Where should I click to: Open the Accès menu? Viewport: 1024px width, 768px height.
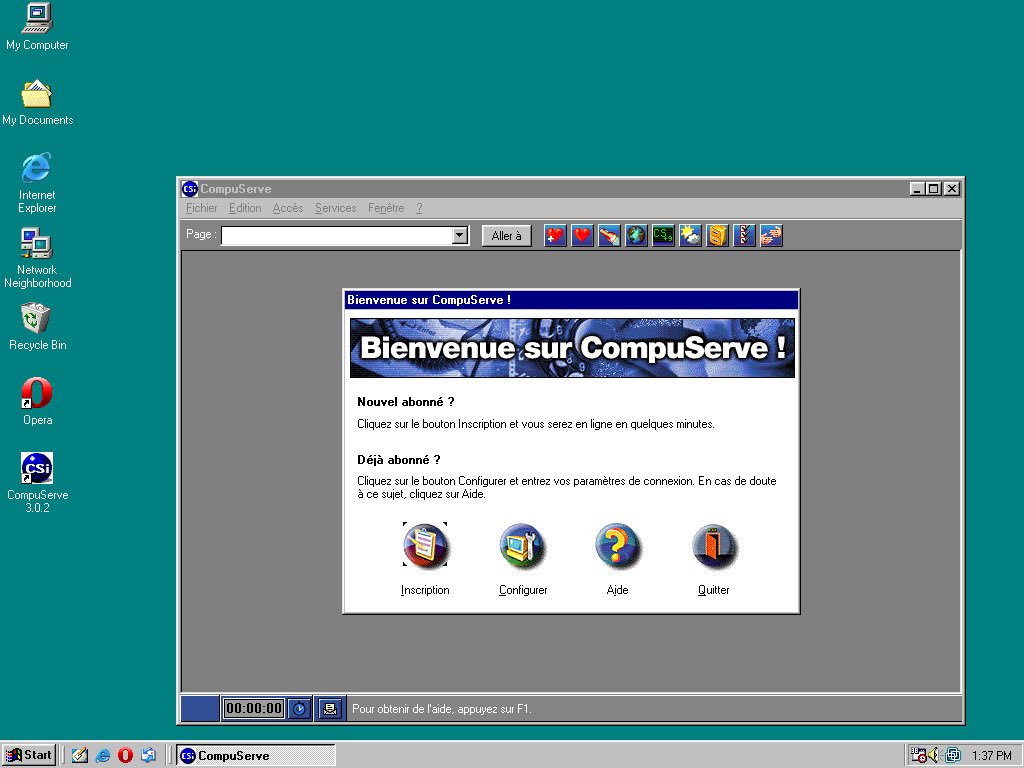[288, 208]
